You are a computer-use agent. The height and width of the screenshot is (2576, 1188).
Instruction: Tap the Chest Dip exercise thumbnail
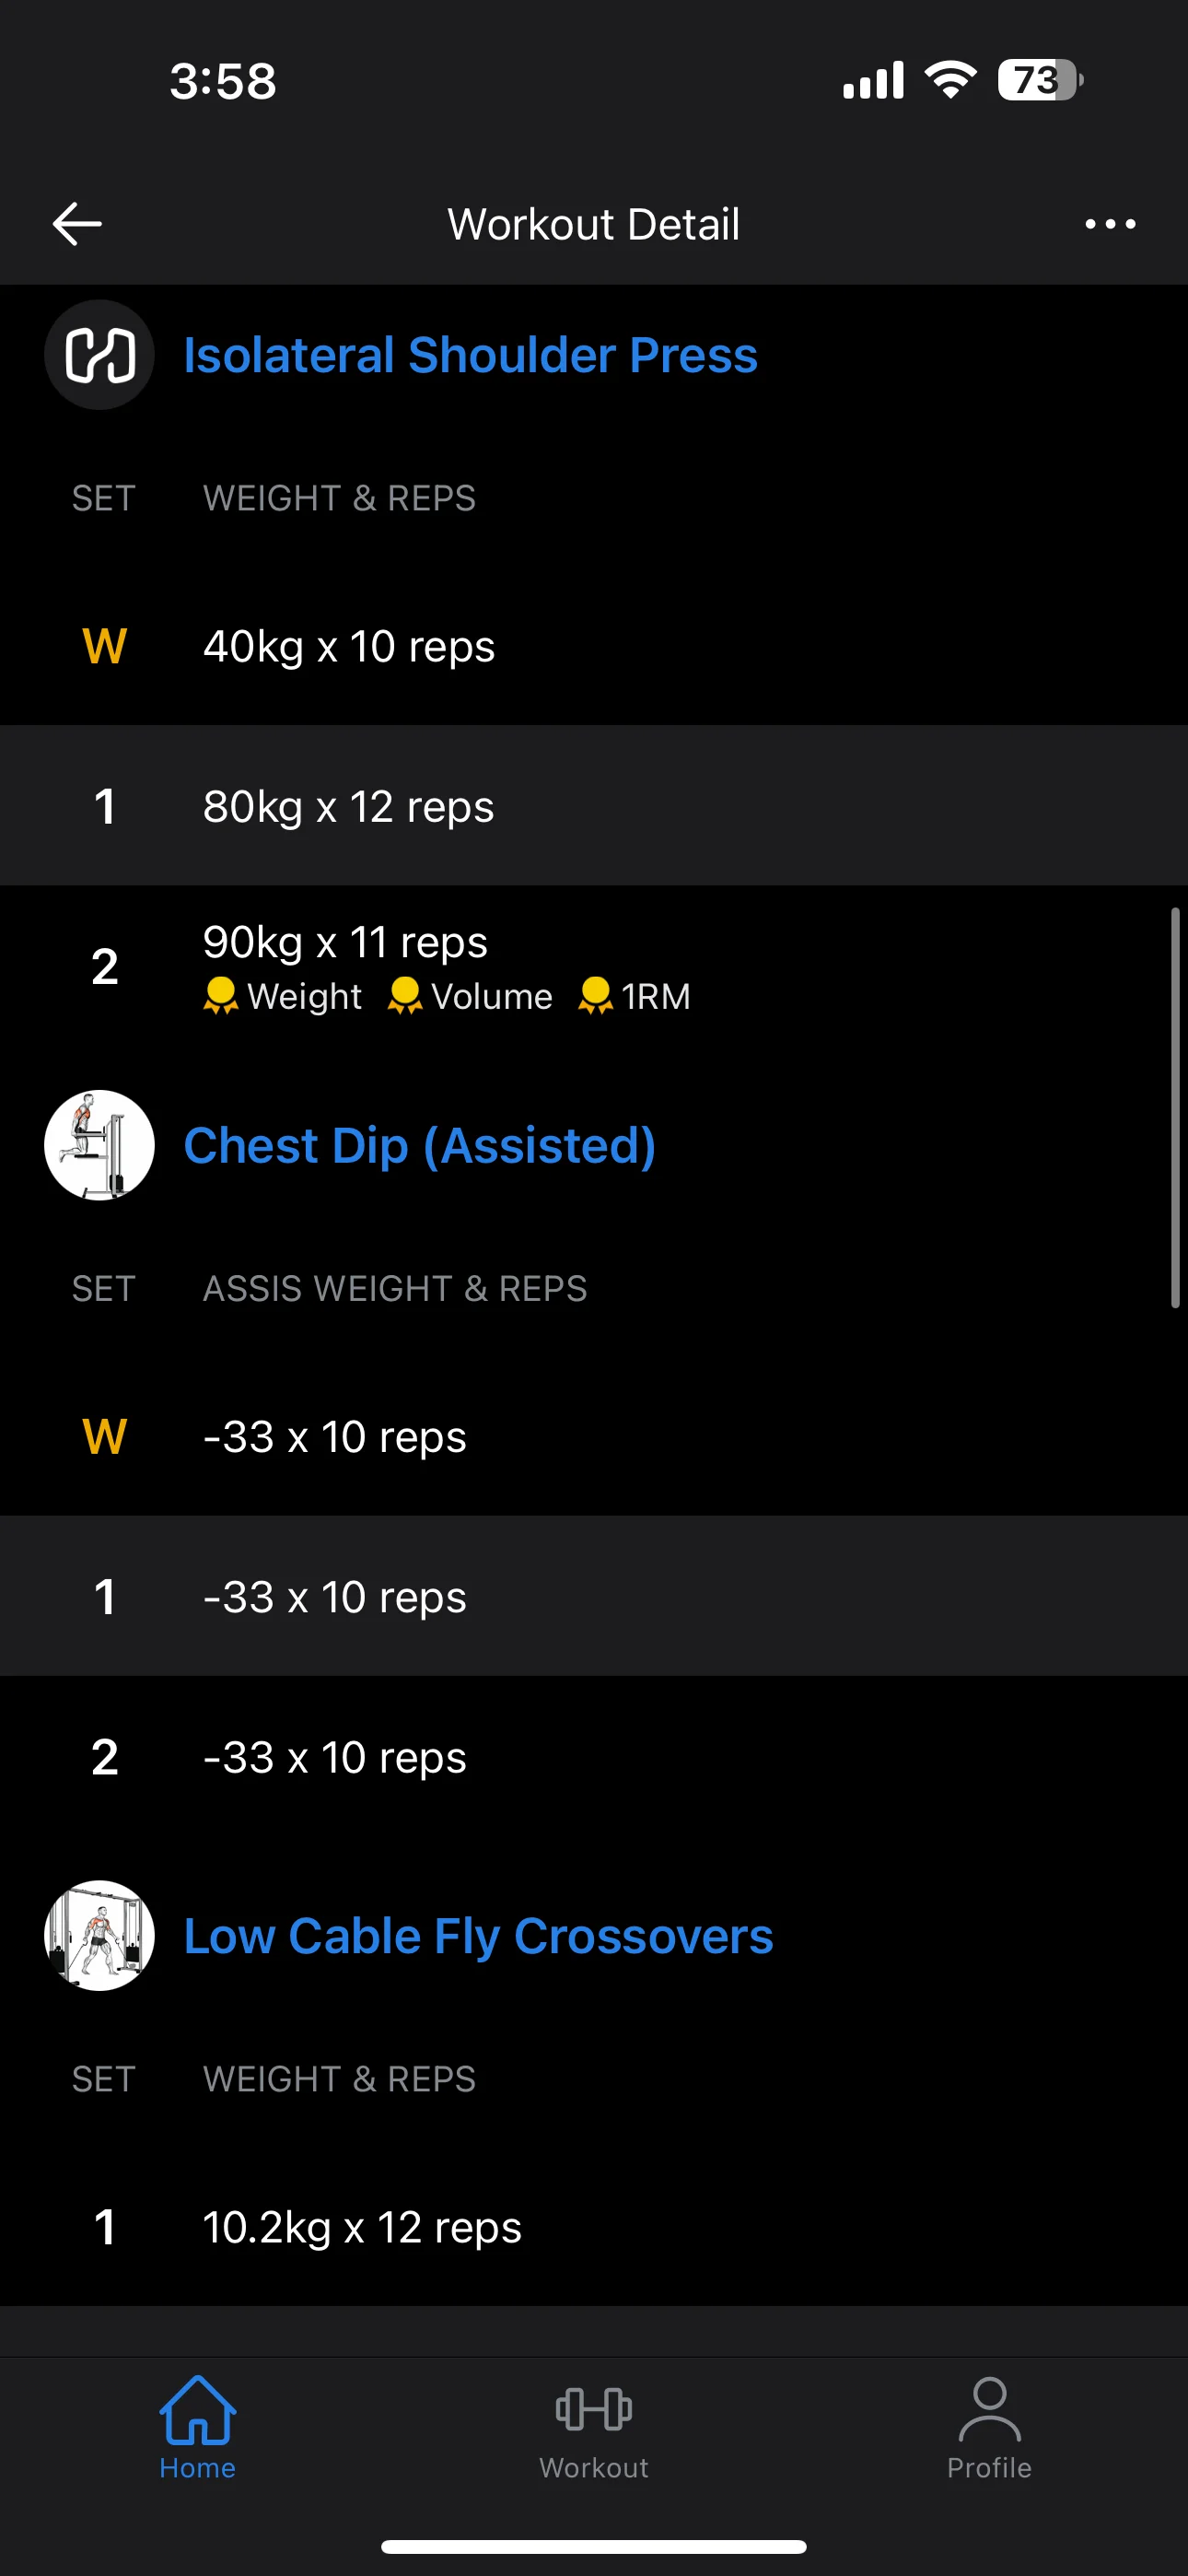point(99,1145)
